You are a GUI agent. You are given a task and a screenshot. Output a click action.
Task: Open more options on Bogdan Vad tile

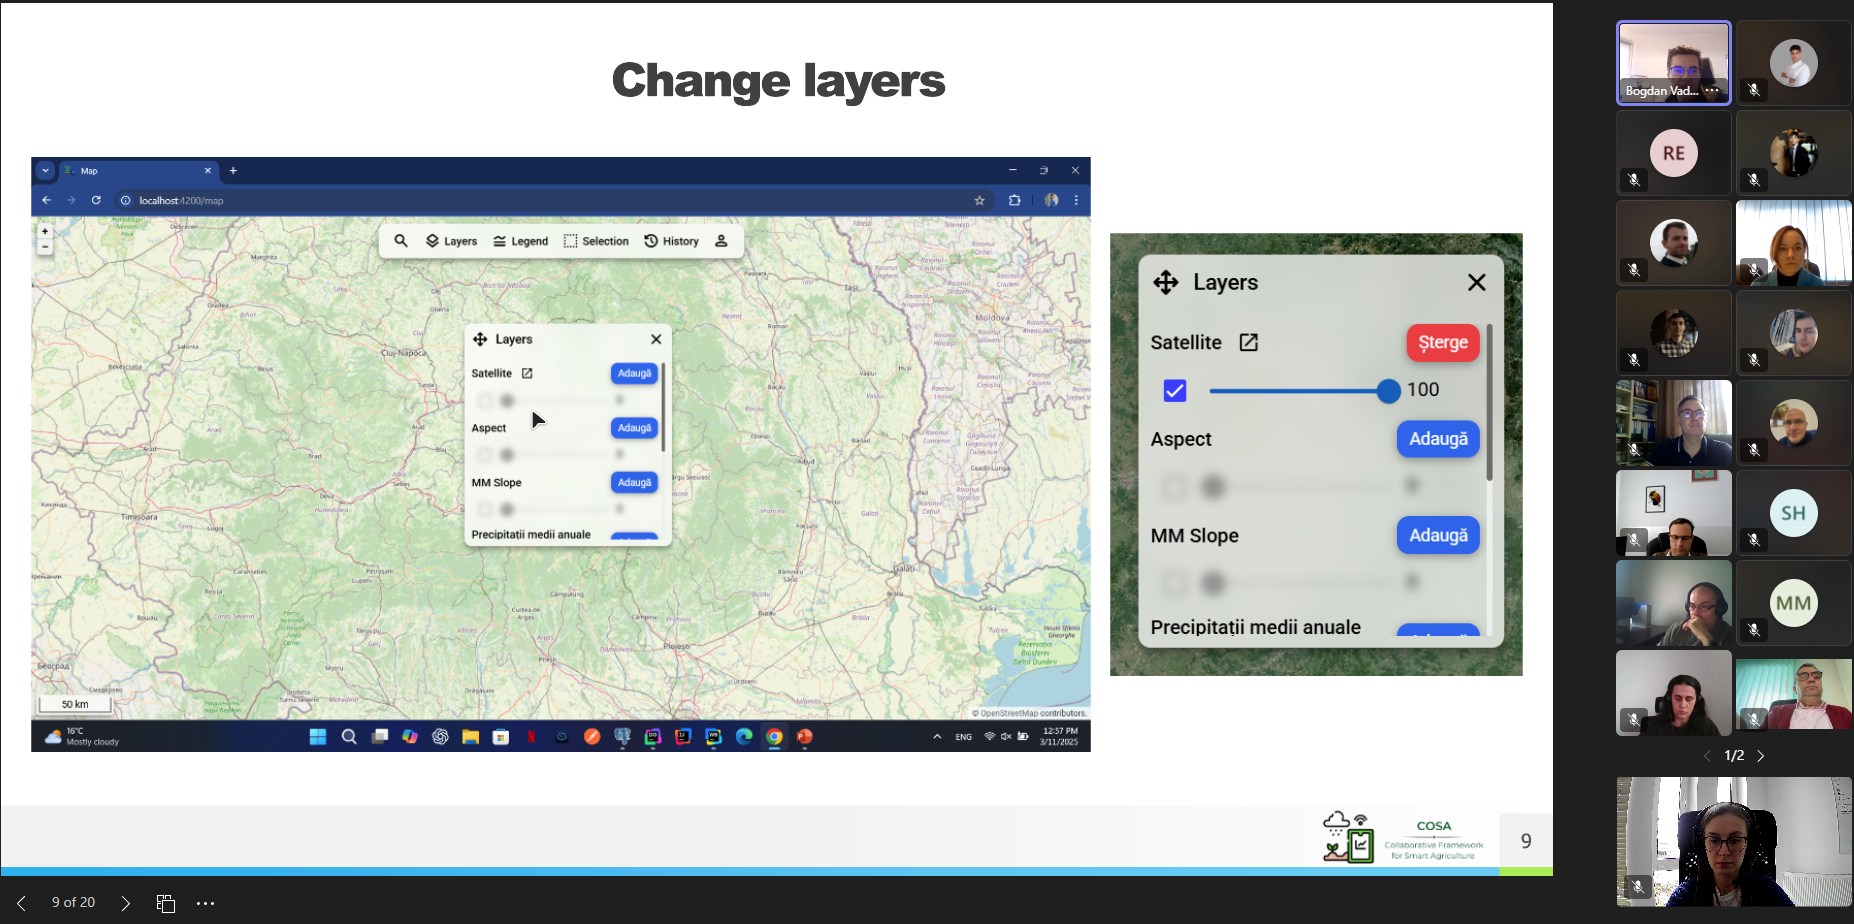(x=1712, y=91)
